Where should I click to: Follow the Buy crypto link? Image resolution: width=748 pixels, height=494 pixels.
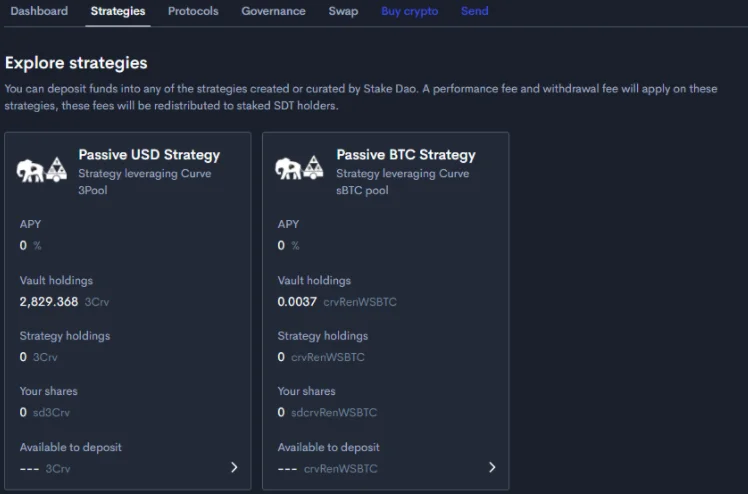[x=409, y=11]
